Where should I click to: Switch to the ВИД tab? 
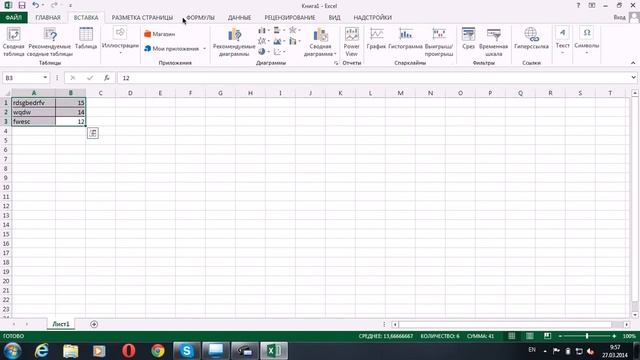coord(334,18)
